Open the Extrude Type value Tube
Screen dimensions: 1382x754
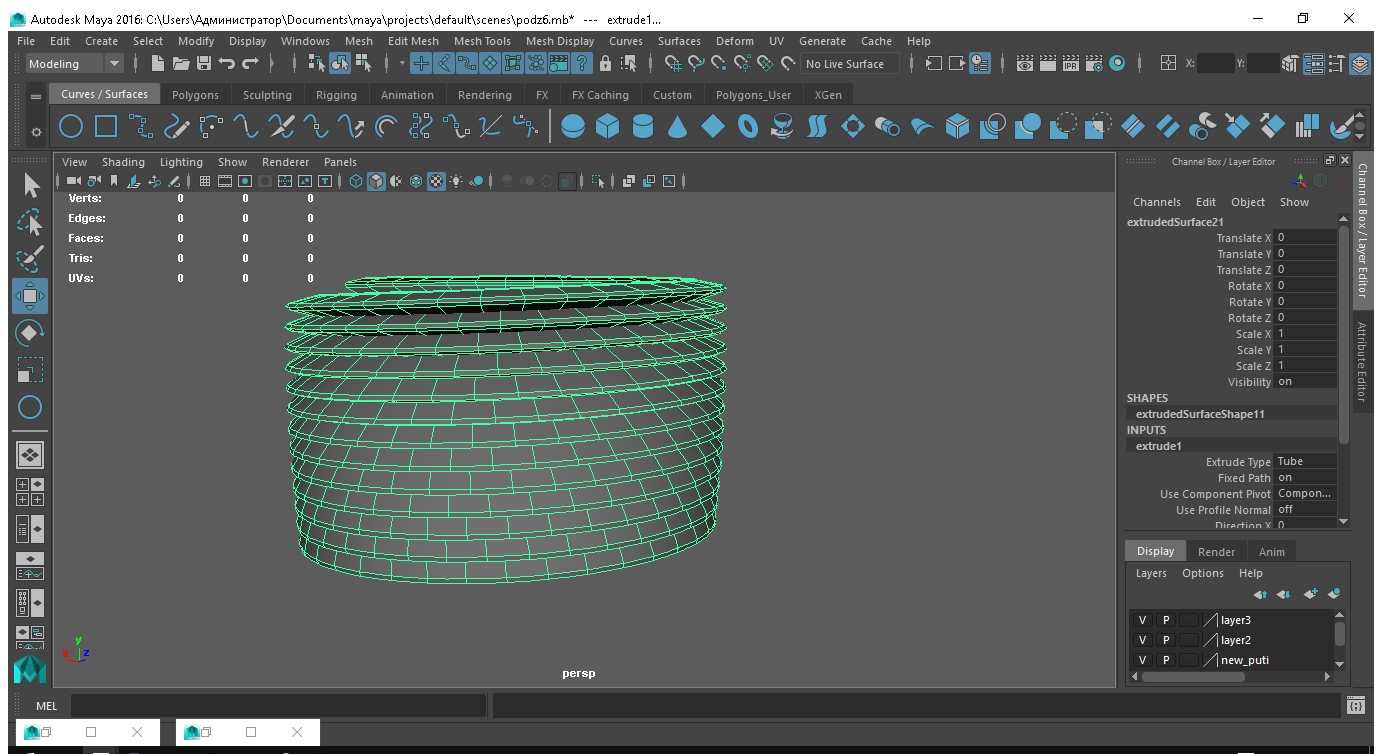1303,462
